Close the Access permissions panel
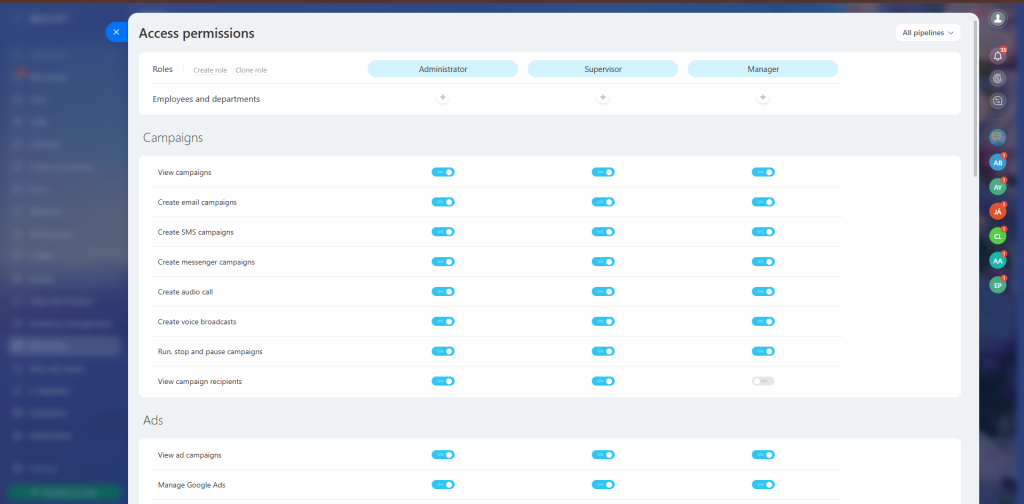The height and width of the screenshot is (504, 1024). (116, 32)
